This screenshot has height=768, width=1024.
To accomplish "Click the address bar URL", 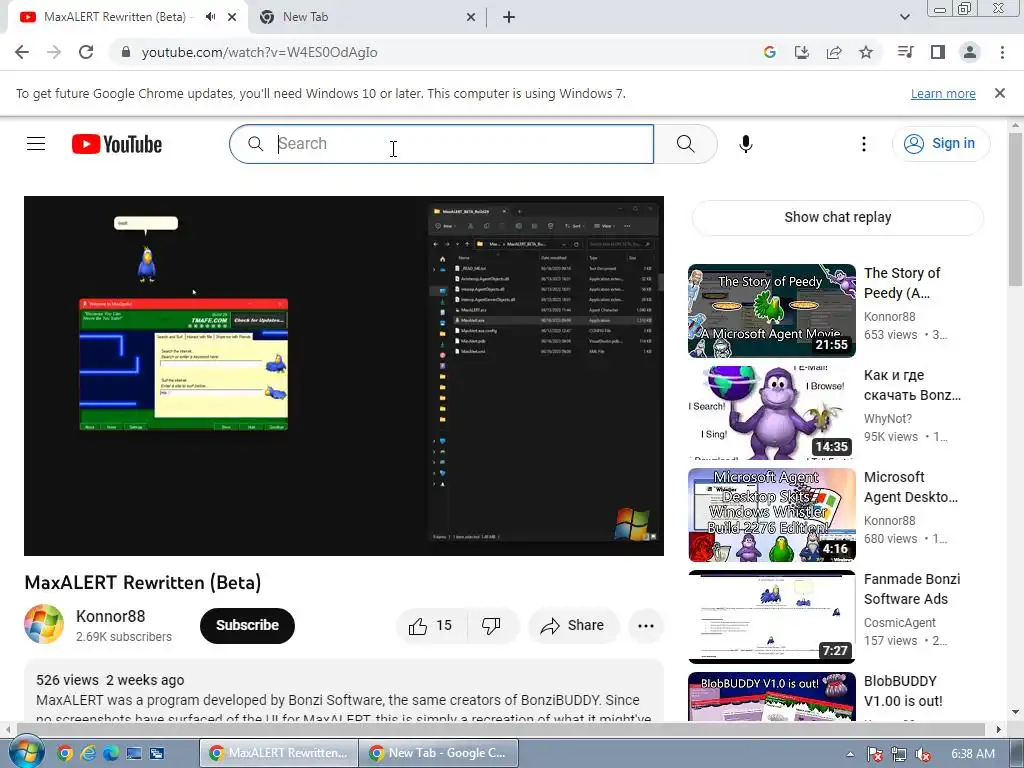I will 259,52.
